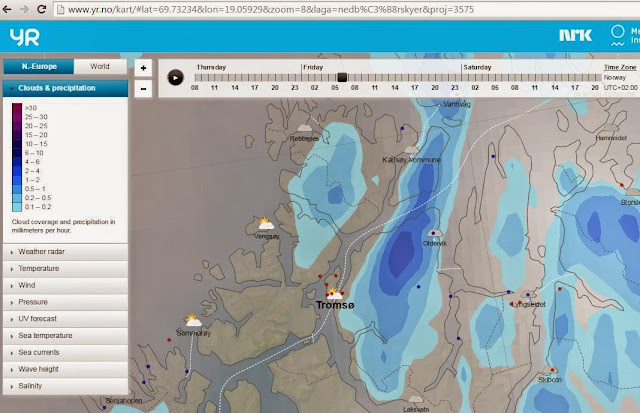The width and height of the screenshot is (640, 413).
Task: Play the forecast animation
Action: tap(176, 78)
